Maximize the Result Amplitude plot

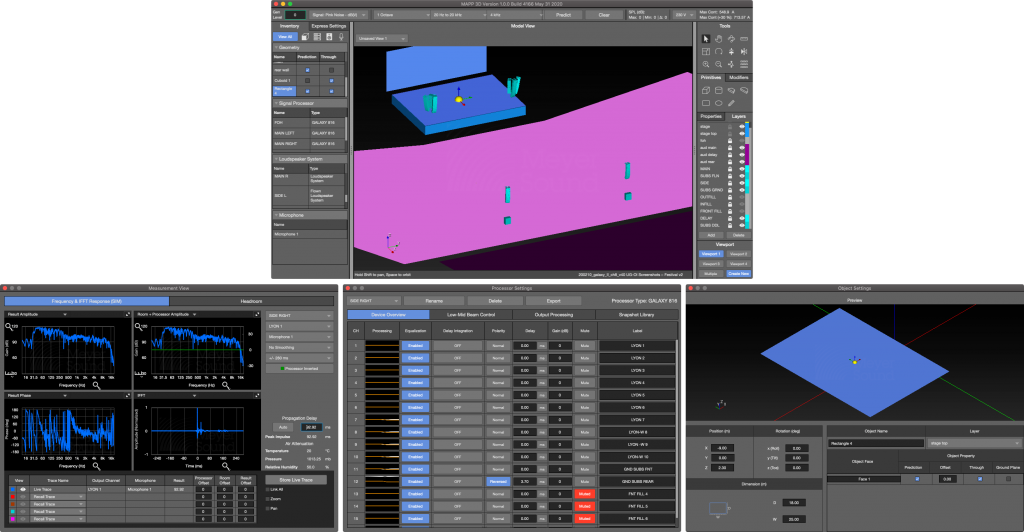(x=128, y=315)
